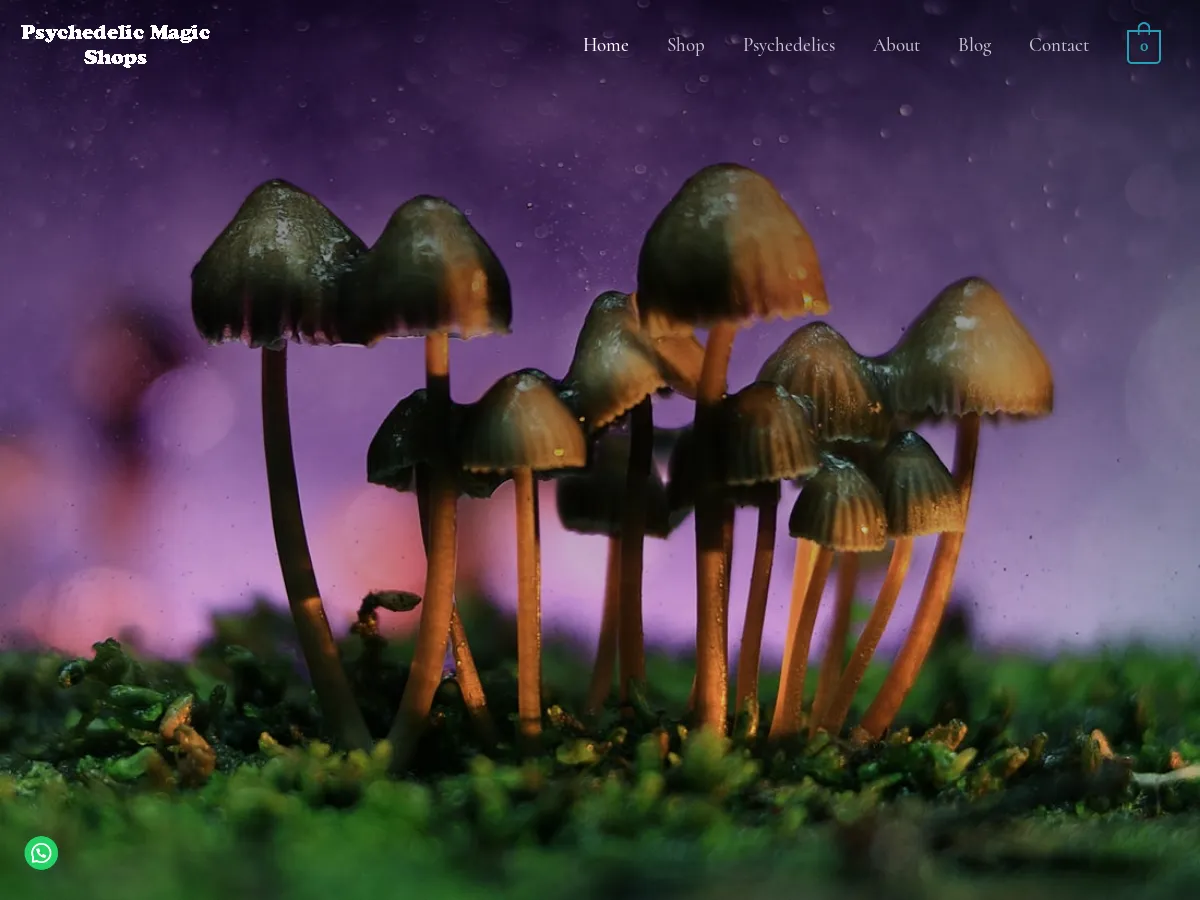This screenshot has height=900, width=1200.
Task: Go to the Blog page
Action: 974,45
